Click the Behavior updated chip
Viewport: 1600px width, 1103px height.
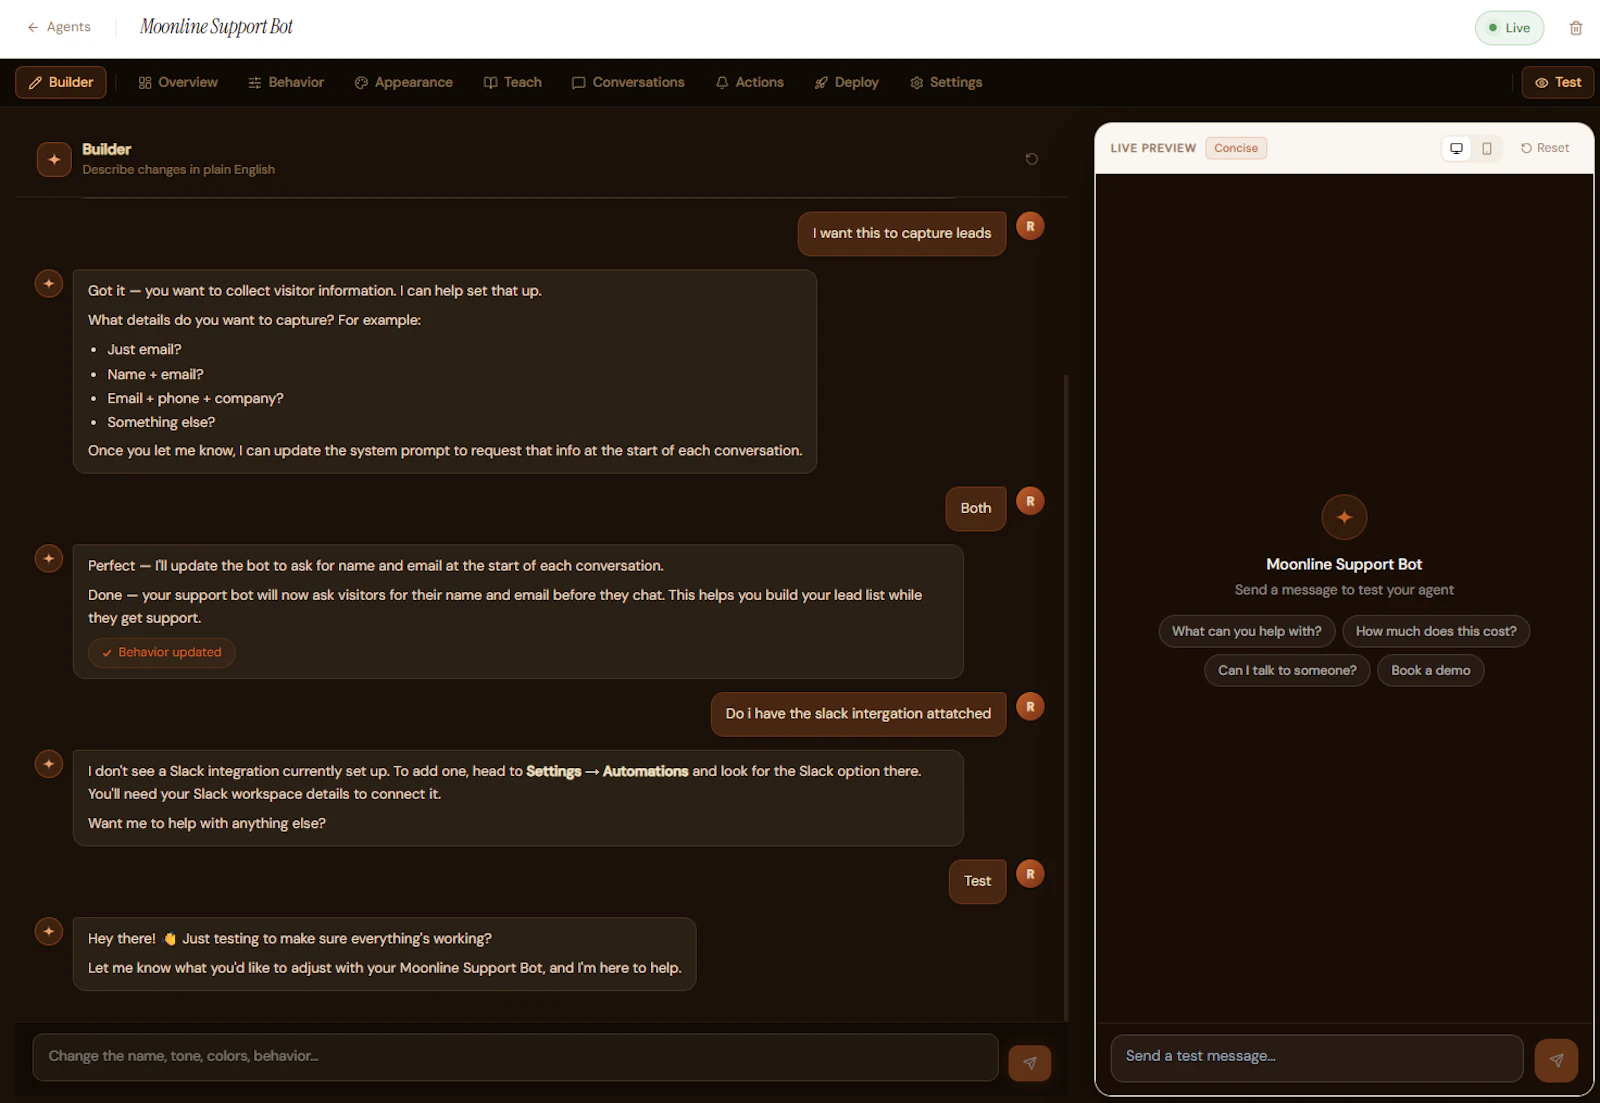point(162,652)
